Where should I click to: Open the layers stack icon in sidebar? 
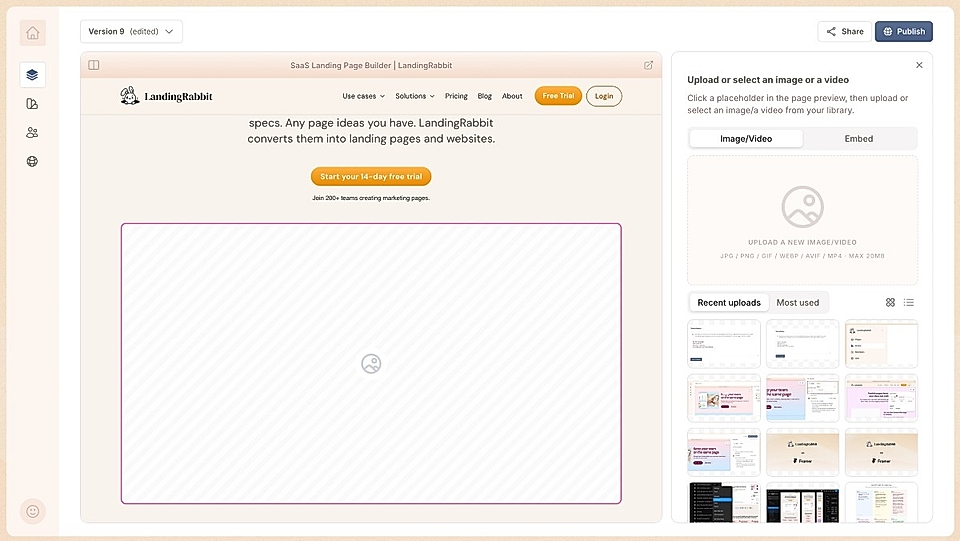(32, 75)
